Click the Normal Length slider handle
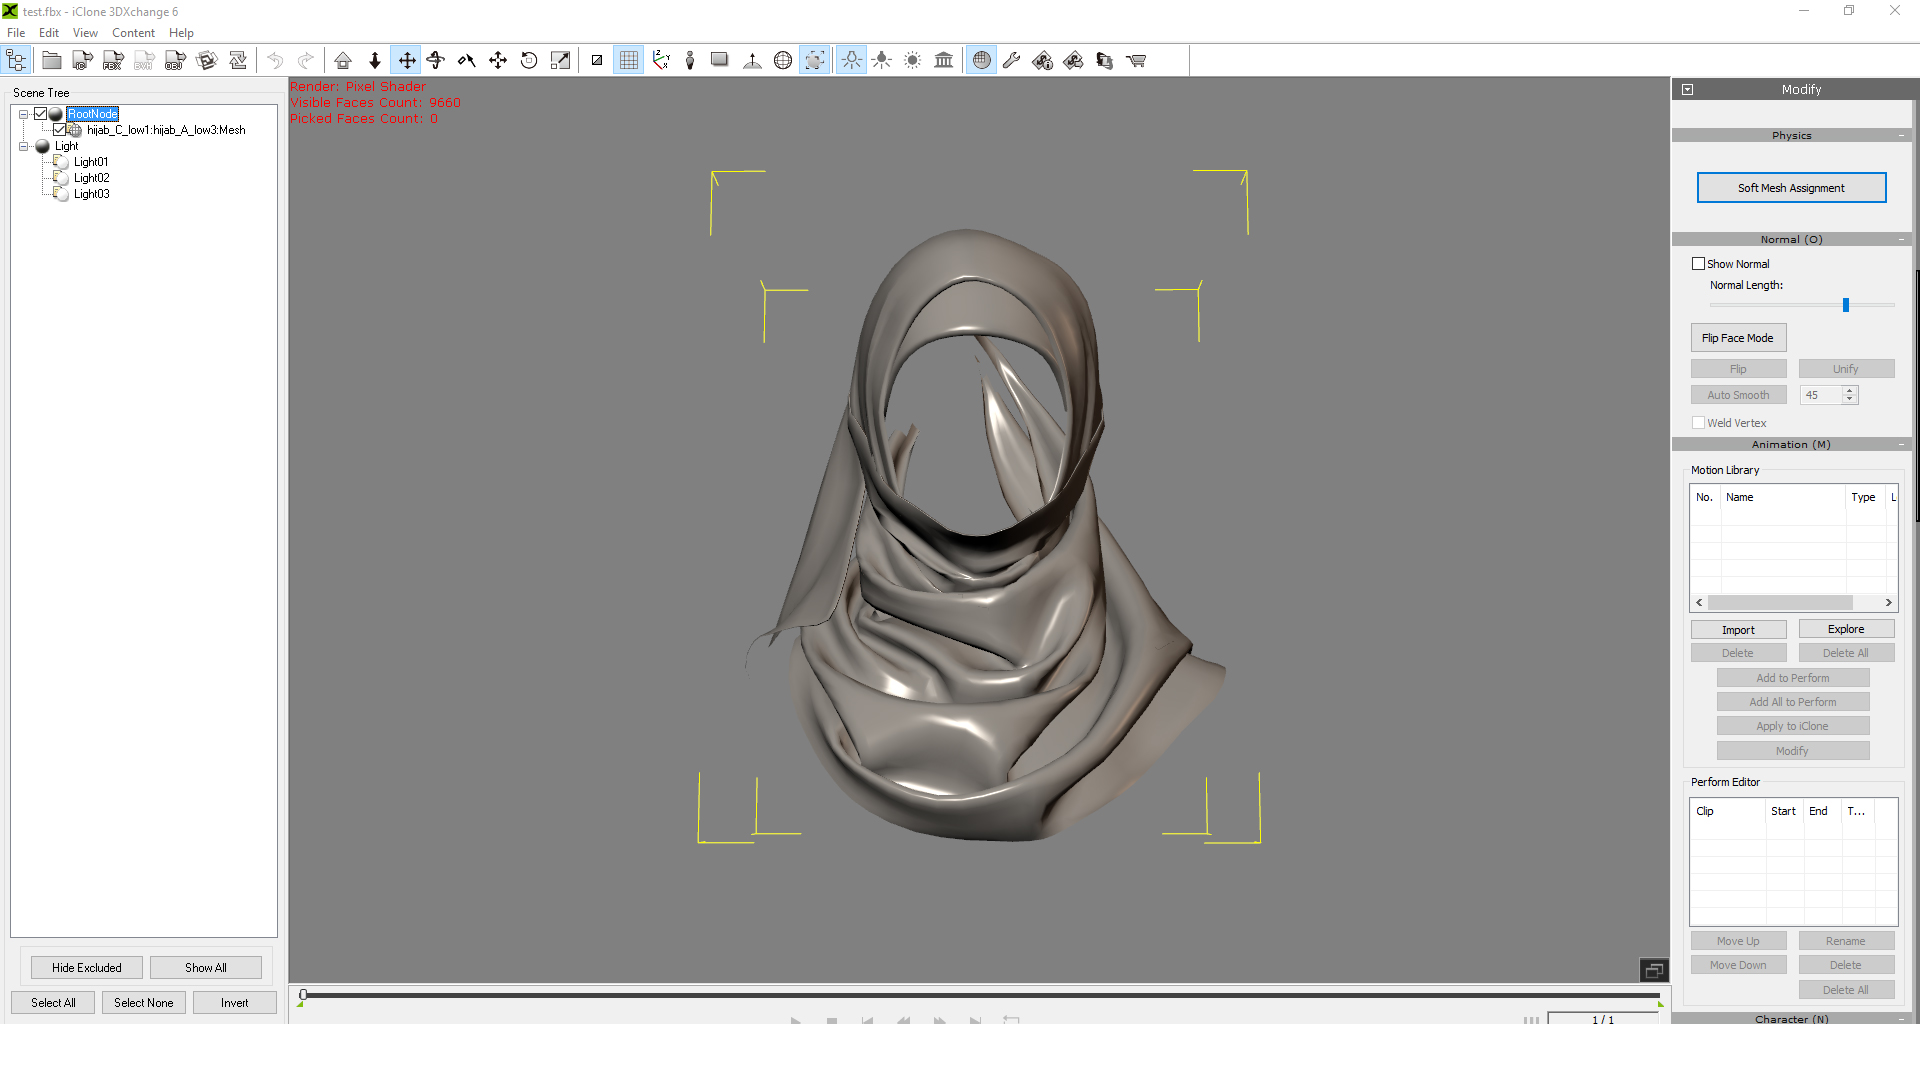1920x1080 pixels. (1846, 305)
